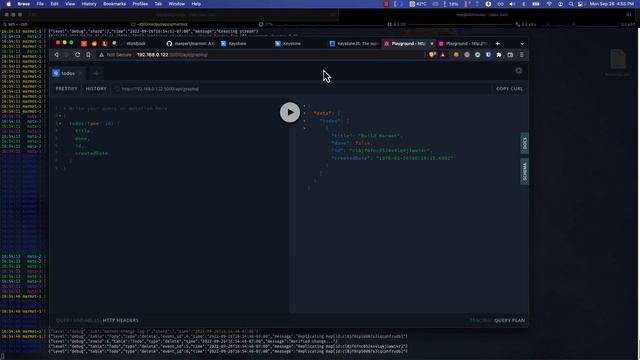
Task: Click the Not Secure warning icon
Action: [102, 55]
